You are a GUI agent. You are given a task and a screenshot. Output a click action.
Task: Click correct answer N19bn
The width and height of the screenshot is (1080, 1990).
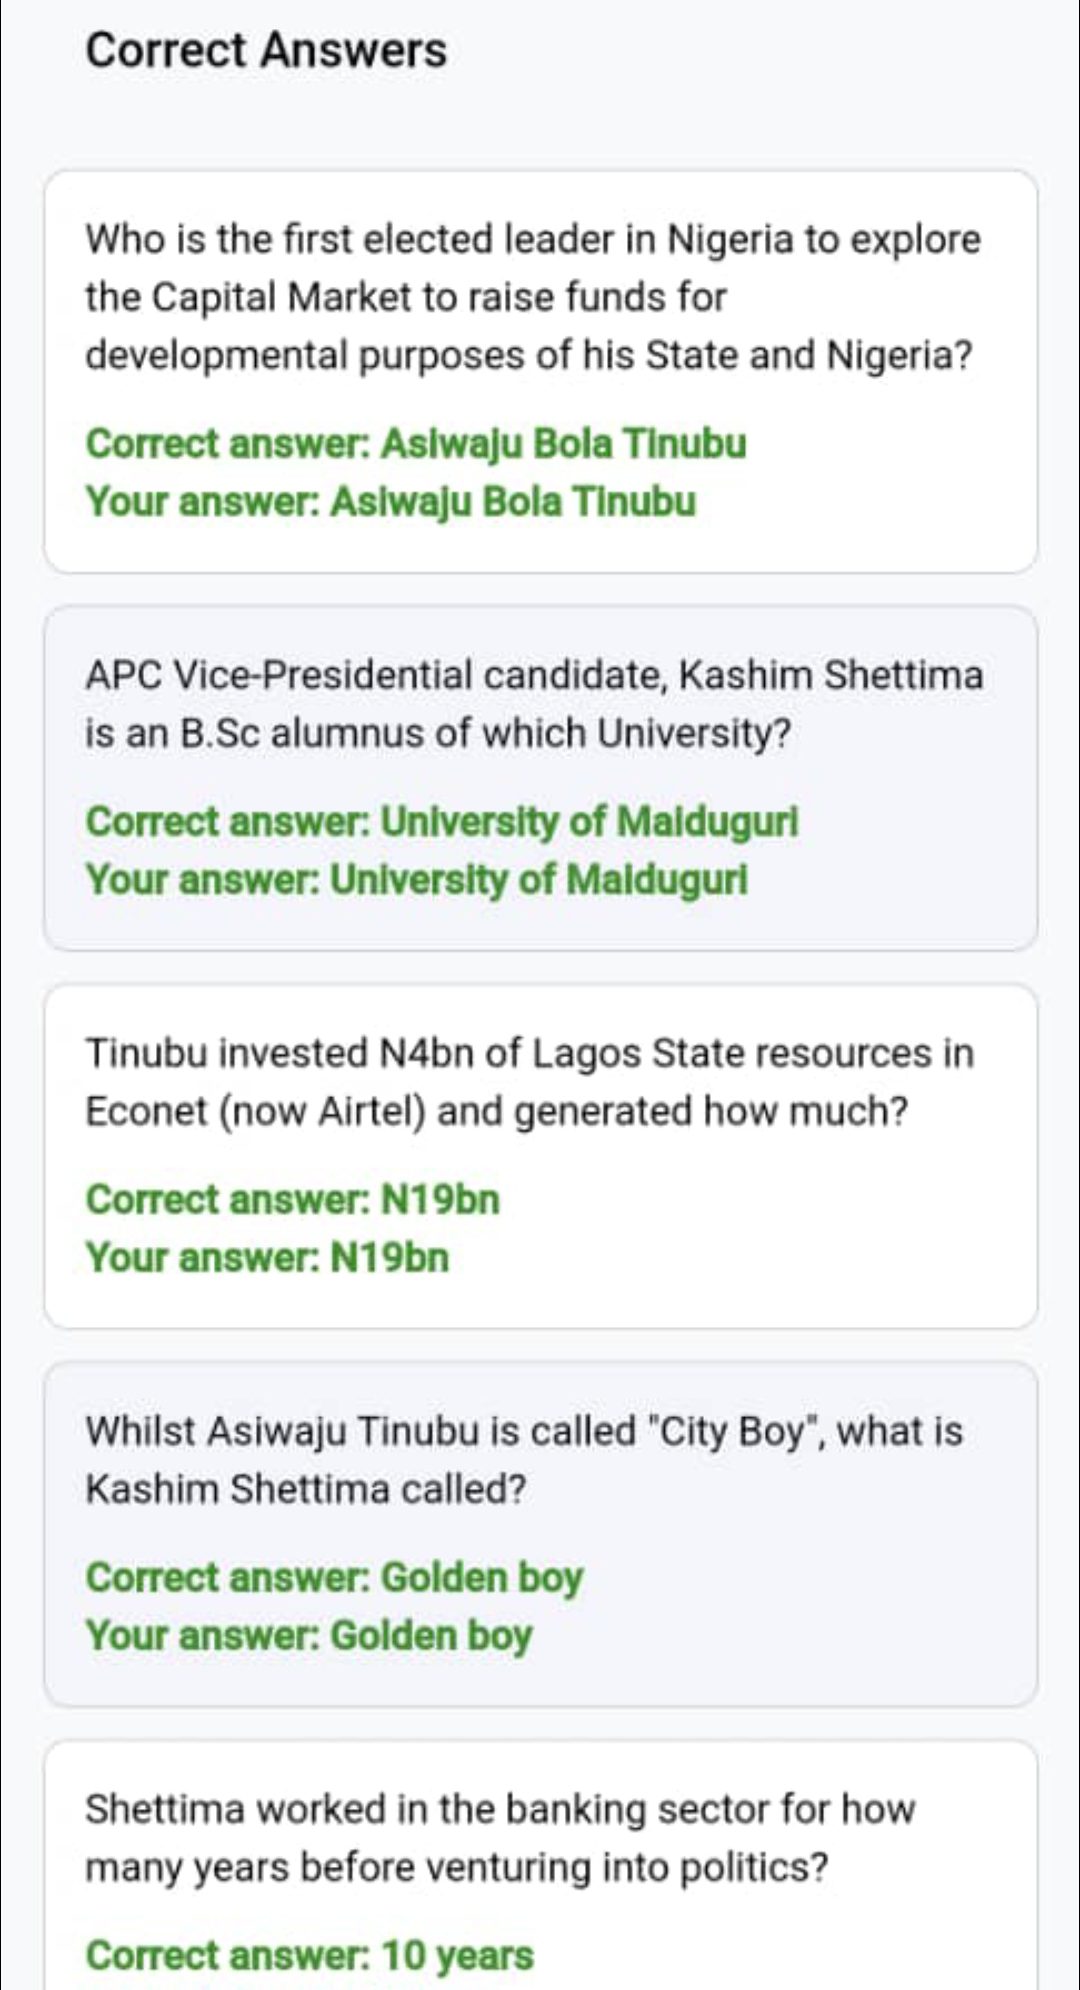[293, 1199]
